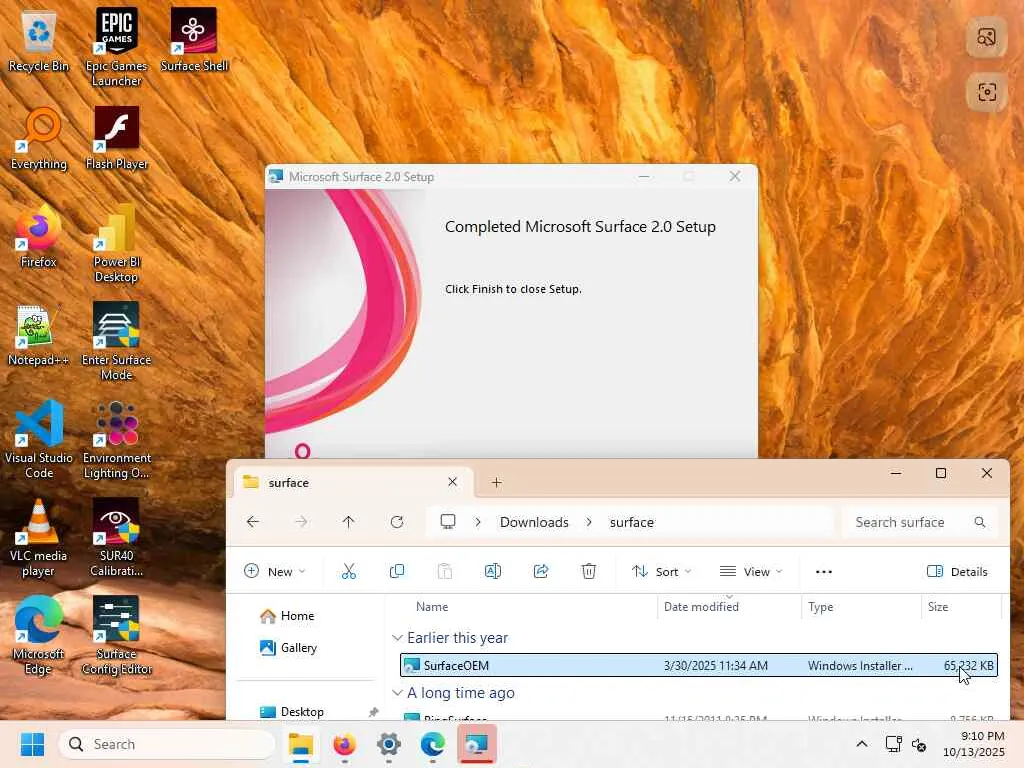Add a new Explorer tab
This screenshot has width=1024, height=768.
click(496, 483)
